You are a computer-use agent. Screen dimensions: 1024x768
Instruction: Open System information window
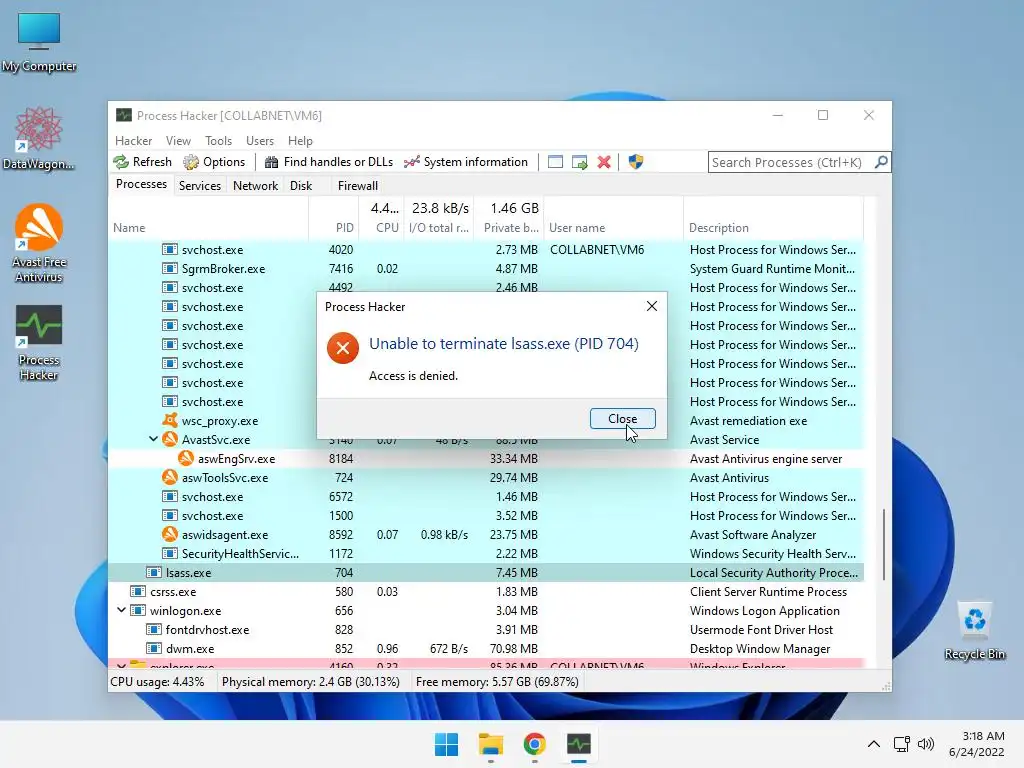[x=466, y=162]
